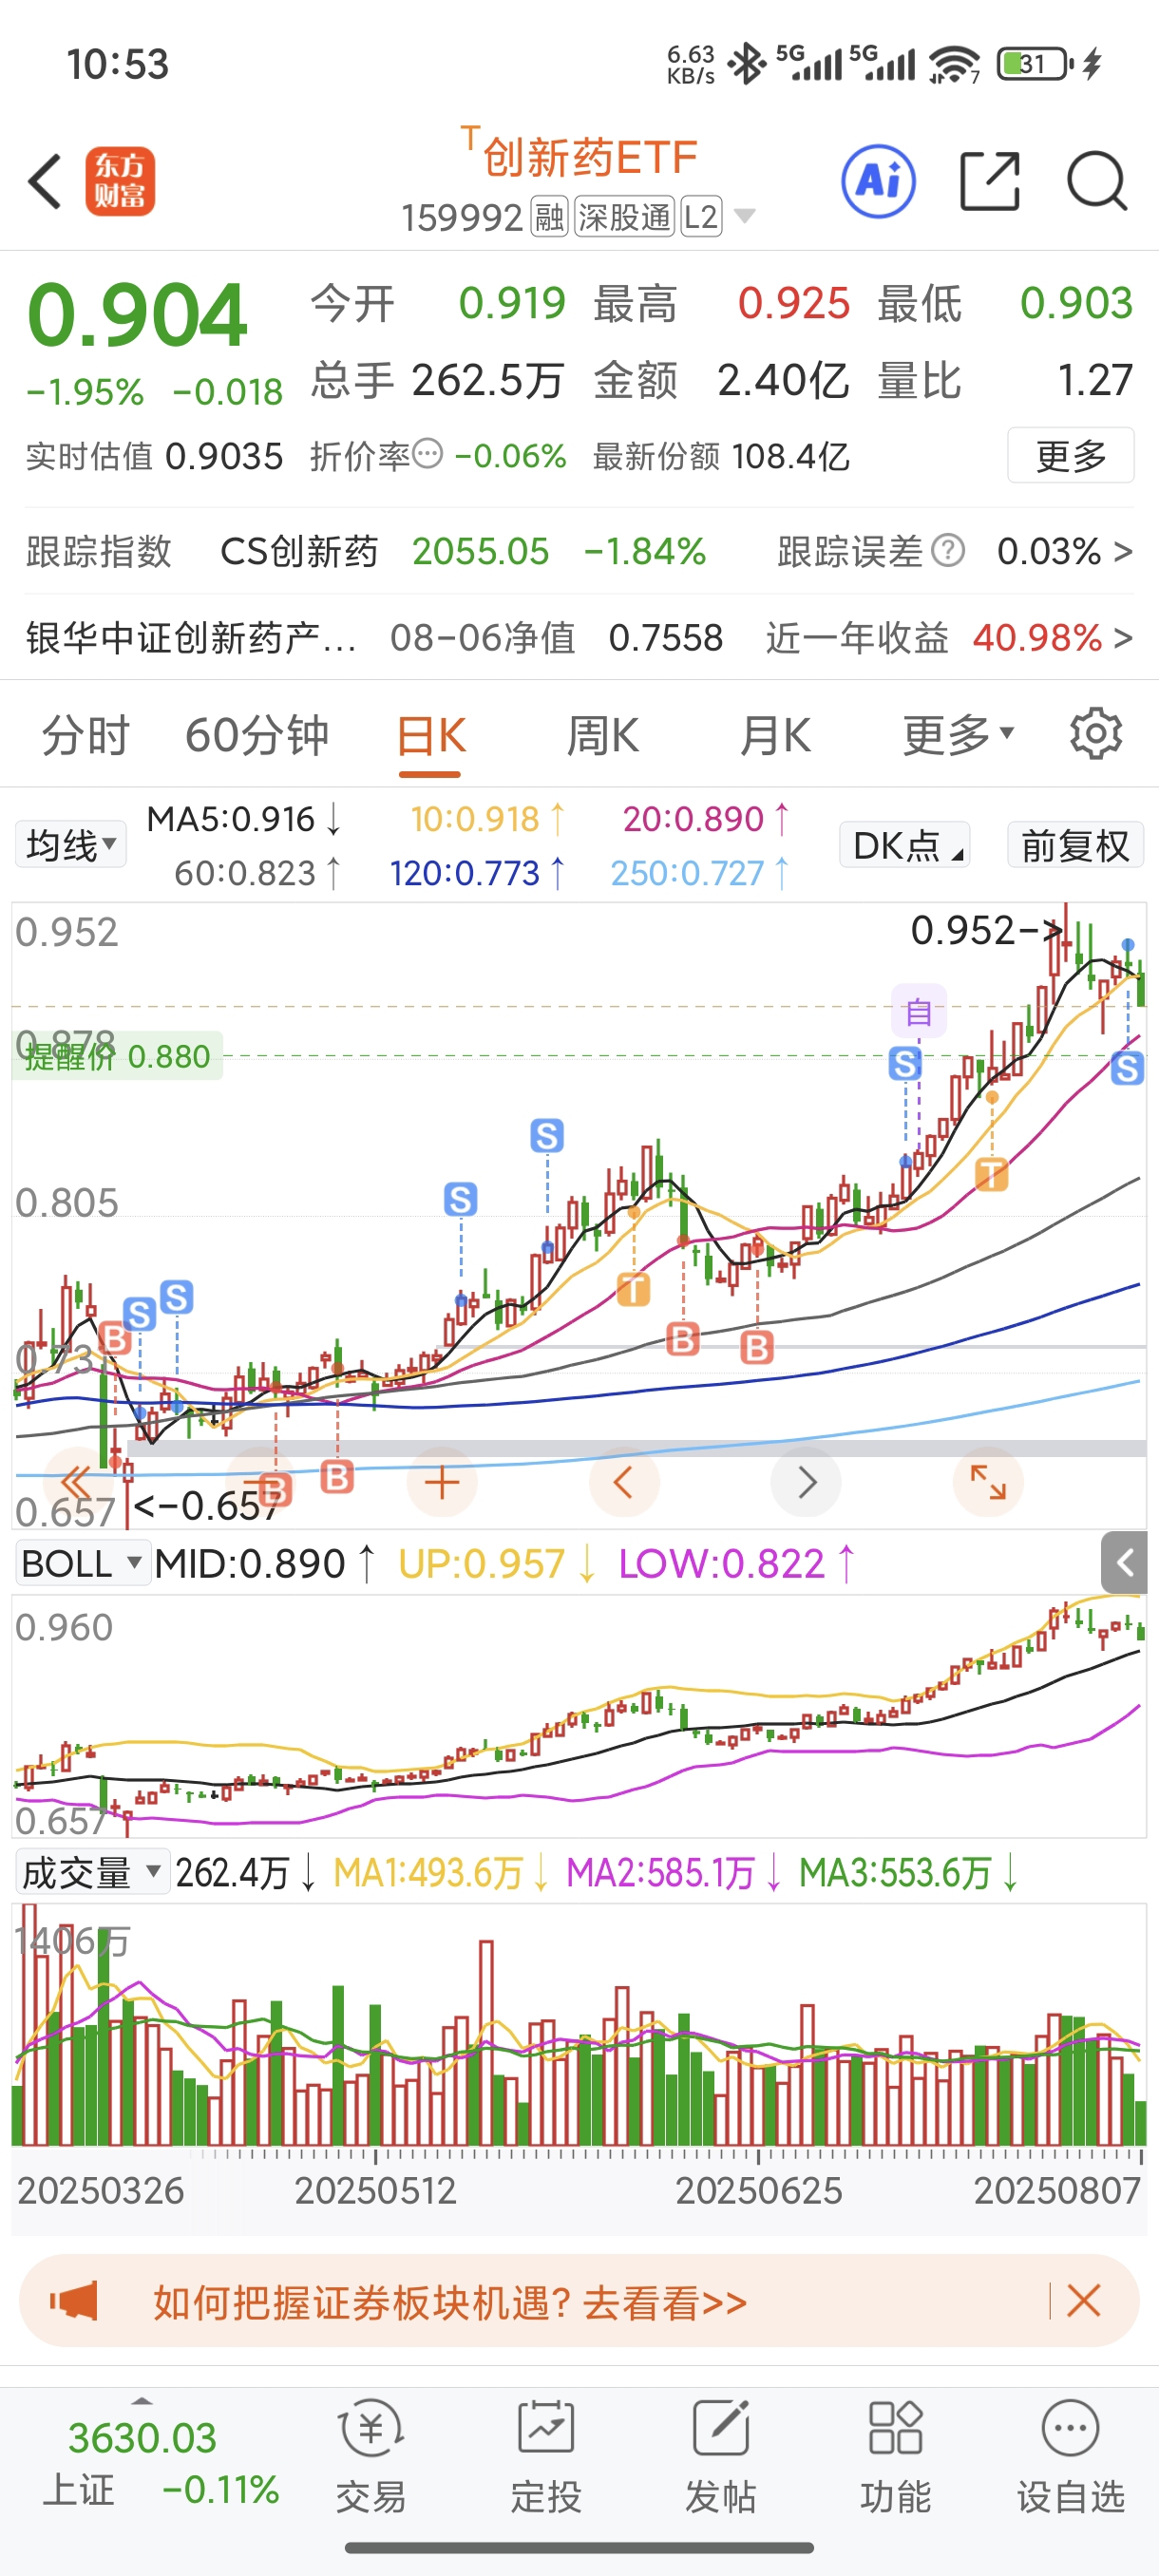Expand 上证 index switcher at bottom
The width and height of the screenshot is (1159, 2576).
point(143,2400)
